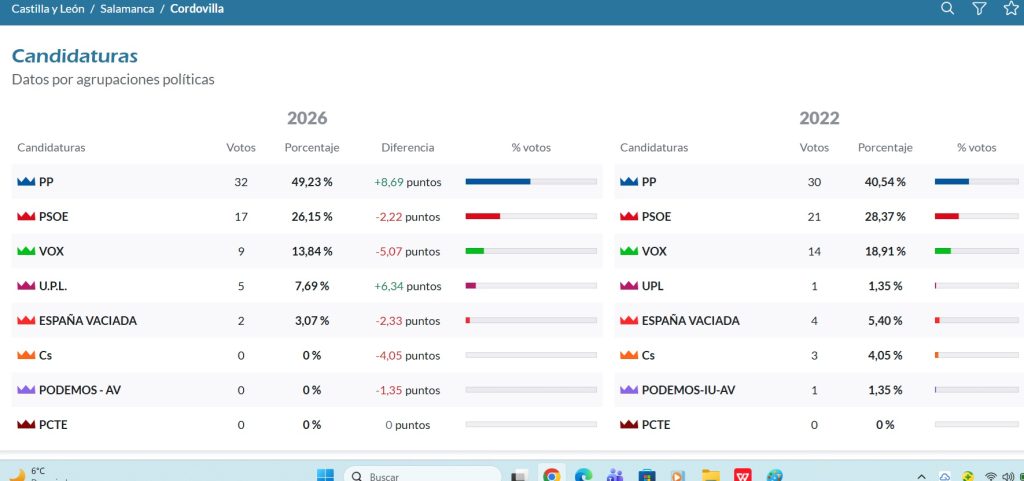Open the search magnifier icon in header

point(947,8)
